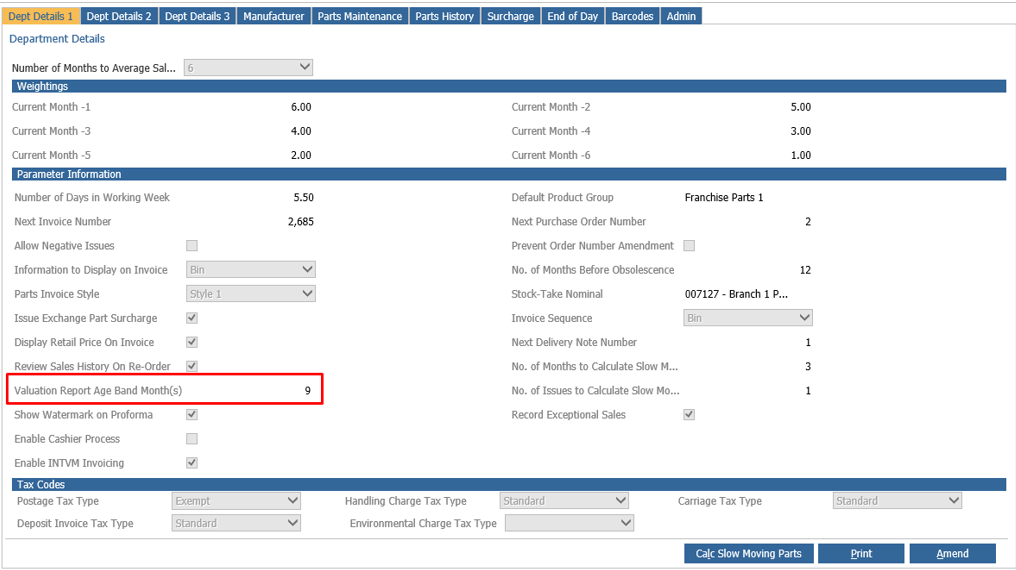Screen dimensions: 1016x570
Task: Go to the Parts Maintenance tab
Action: click(x=360, y=16)
